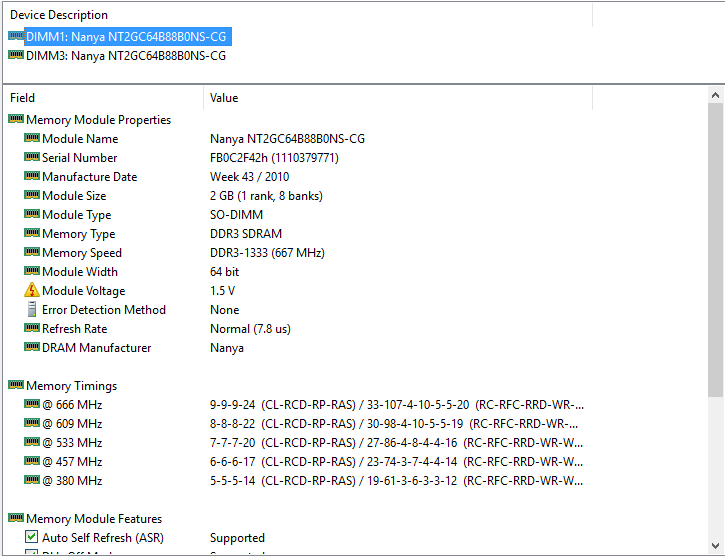
Task: Click value DDR3-1333 (667 MHz)
Action: coord(267,253)
